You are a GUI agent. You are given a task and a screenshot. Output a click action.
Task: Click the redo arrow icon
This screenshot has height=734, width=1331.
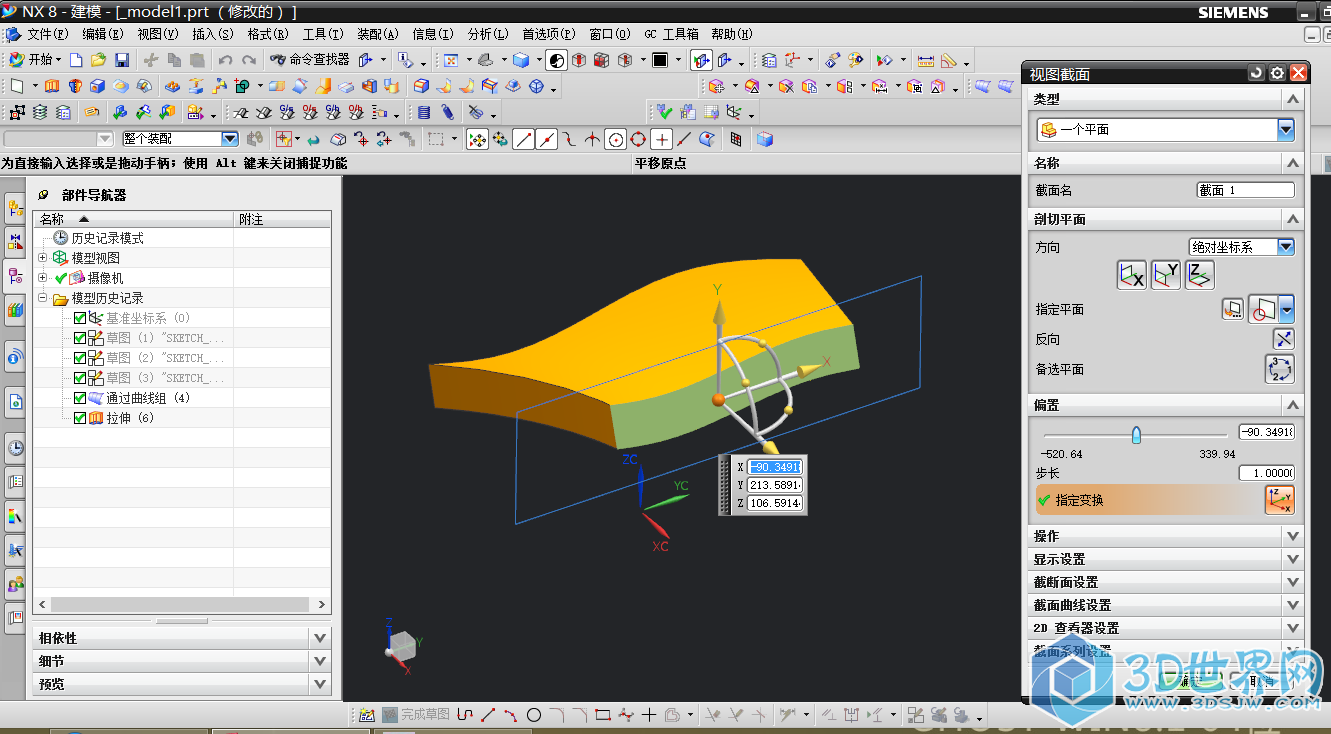[x=249, y=60]
